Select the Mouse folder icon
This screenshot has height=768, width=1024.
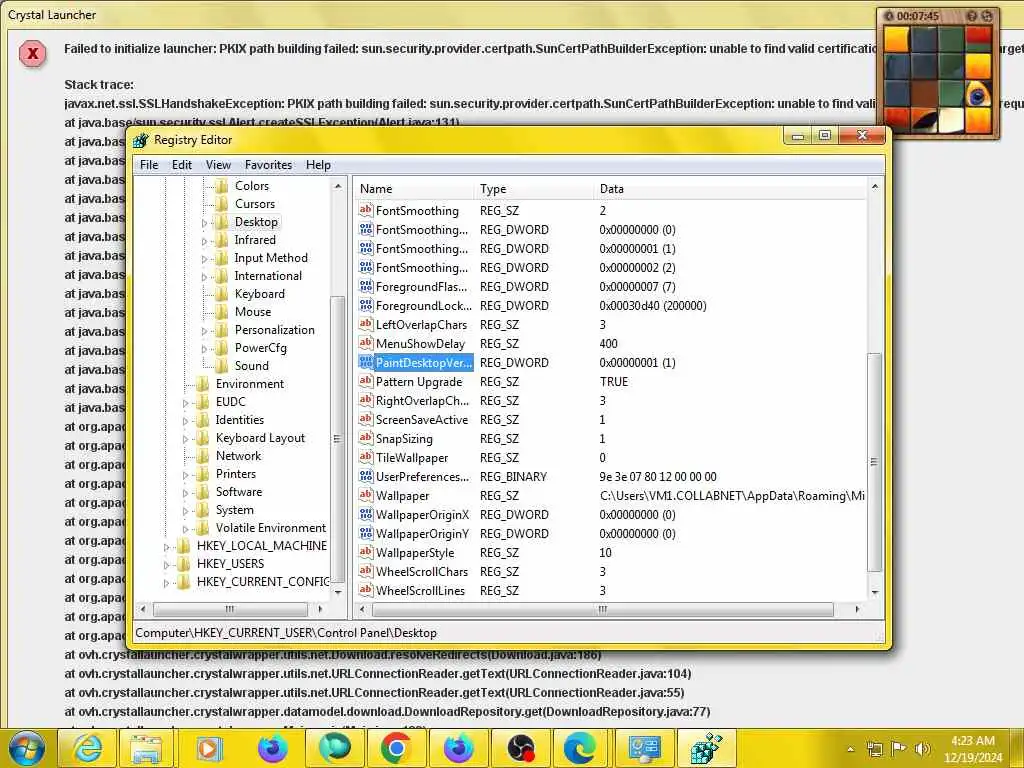222,312
